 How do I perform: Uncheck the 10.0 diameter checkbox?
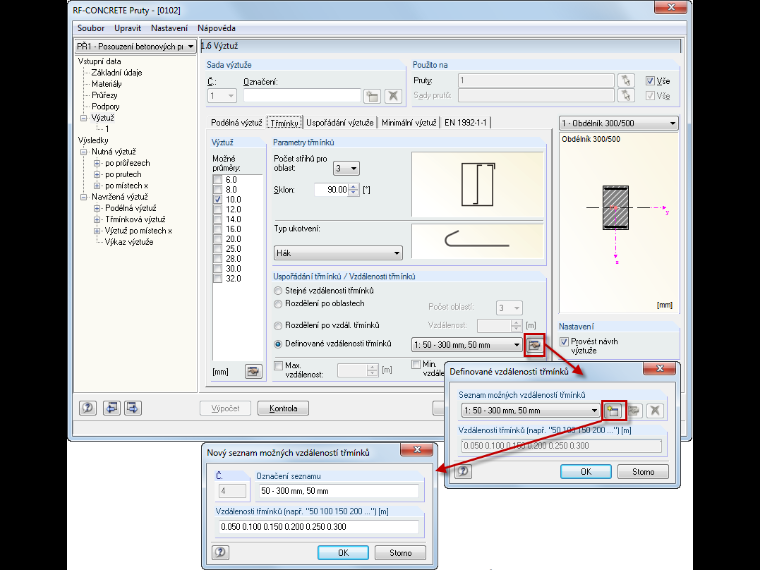coord(217,199)
